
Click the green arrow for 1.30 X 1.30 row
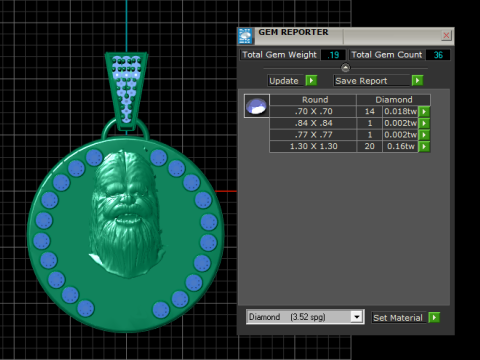pyautogui.click(x=424, y=146)
